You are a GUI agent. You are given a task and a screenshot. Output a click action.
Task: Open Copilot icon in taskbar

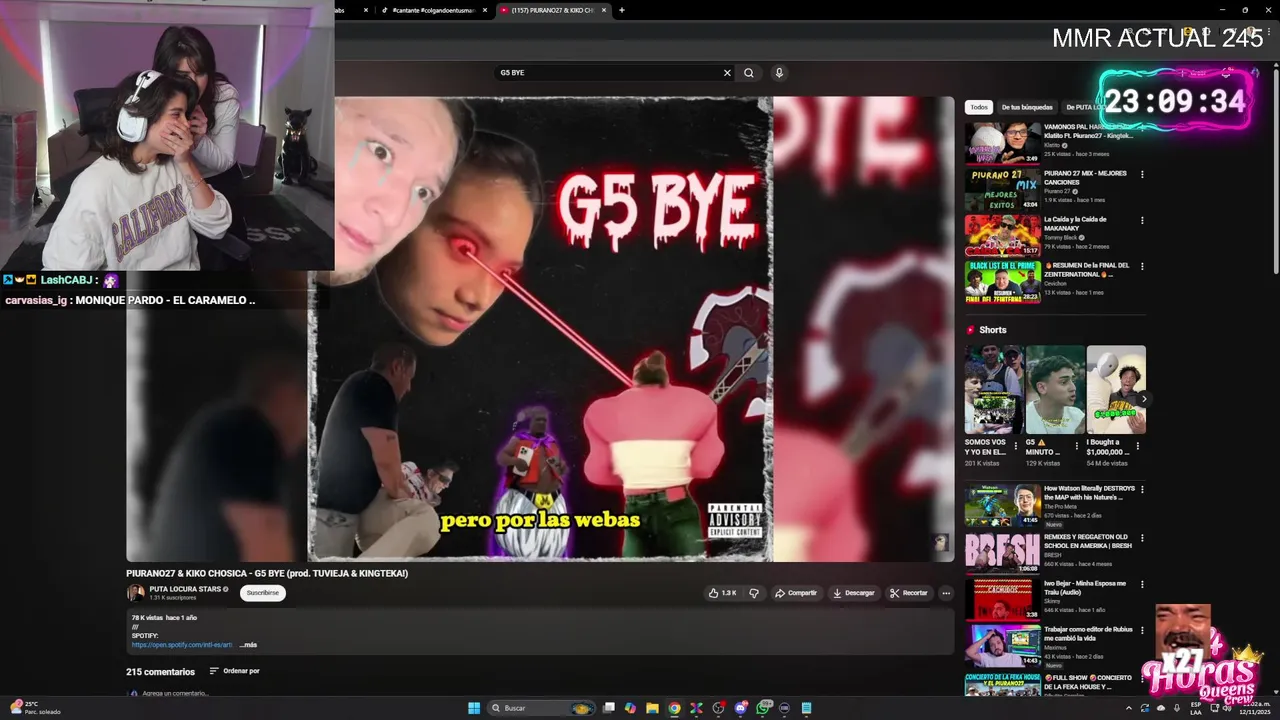point(630,708)
